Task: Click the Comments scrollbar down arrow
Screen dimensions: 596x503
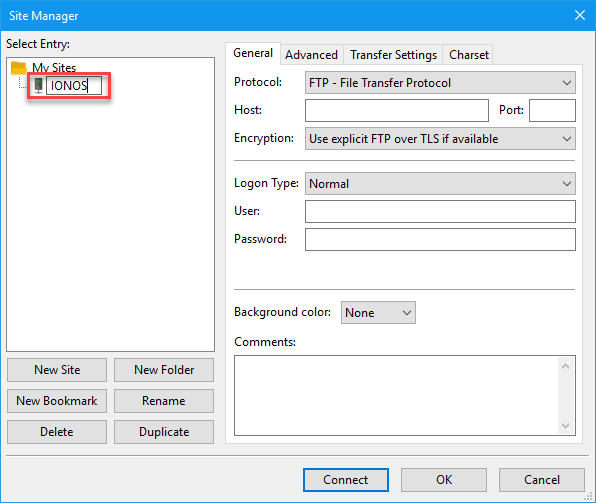Action: (566, 426)
